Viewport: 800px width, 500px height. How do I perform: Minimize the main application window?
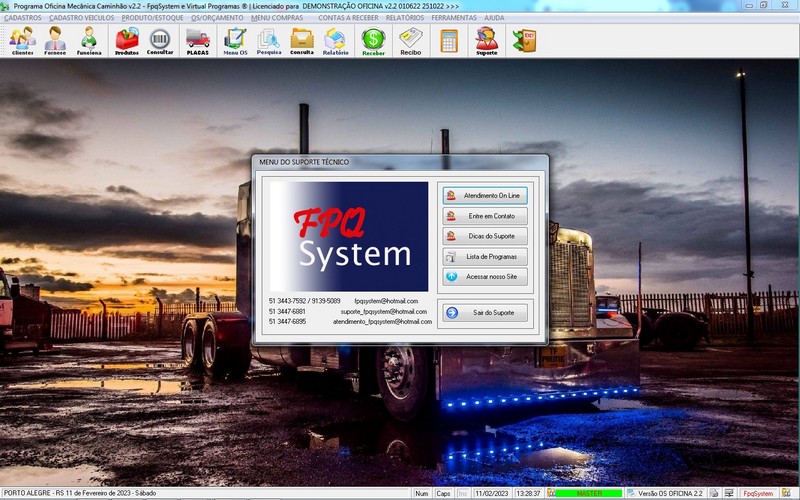point(749,5)
